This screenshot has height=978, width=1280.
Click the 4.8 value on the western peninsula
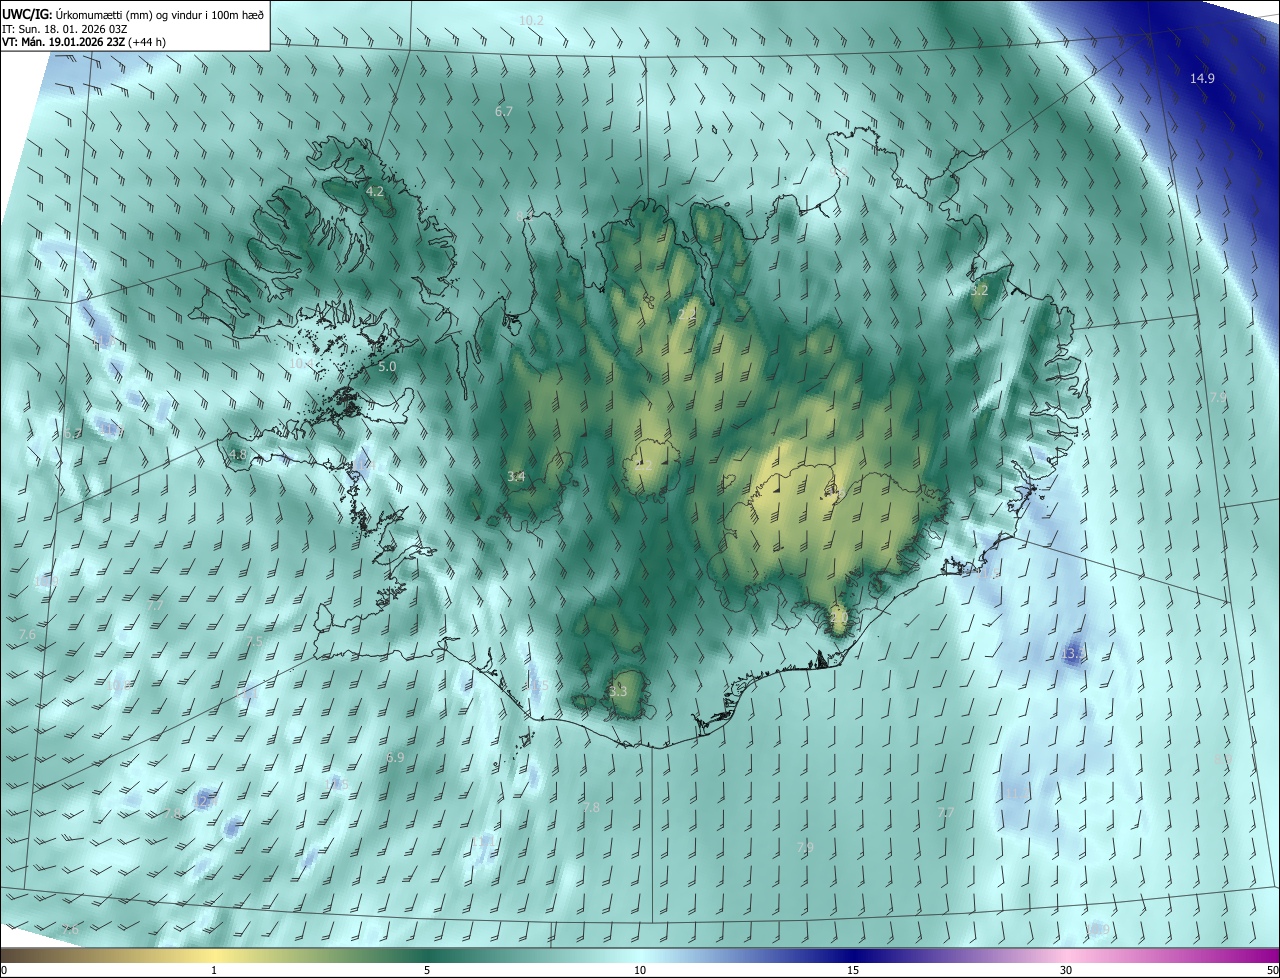click(x=237, y=454)
